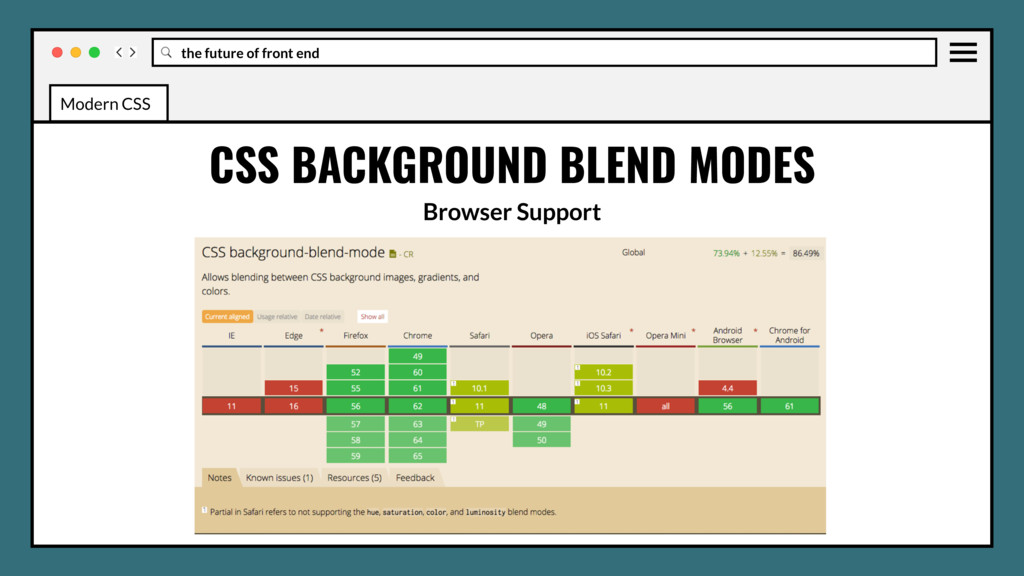Click the Chrome for Android column header
Image resolution: width=1024 pixels, height=576 pixels.
point(790,335)
